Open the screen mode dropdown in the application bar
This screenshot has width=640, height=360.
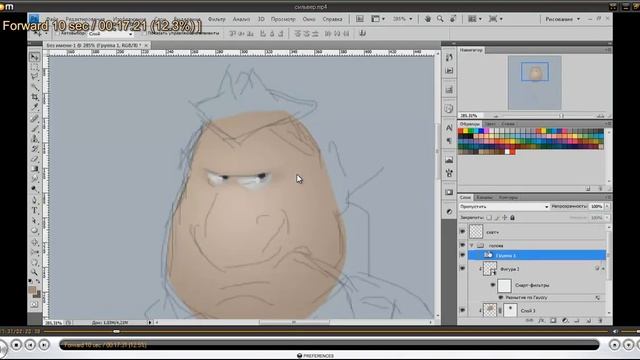(x=496, y=19)
